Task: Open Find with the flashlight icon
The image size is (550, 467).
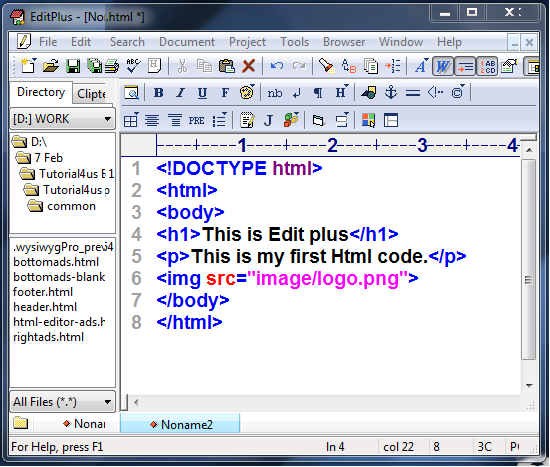Action: point(326,66)
